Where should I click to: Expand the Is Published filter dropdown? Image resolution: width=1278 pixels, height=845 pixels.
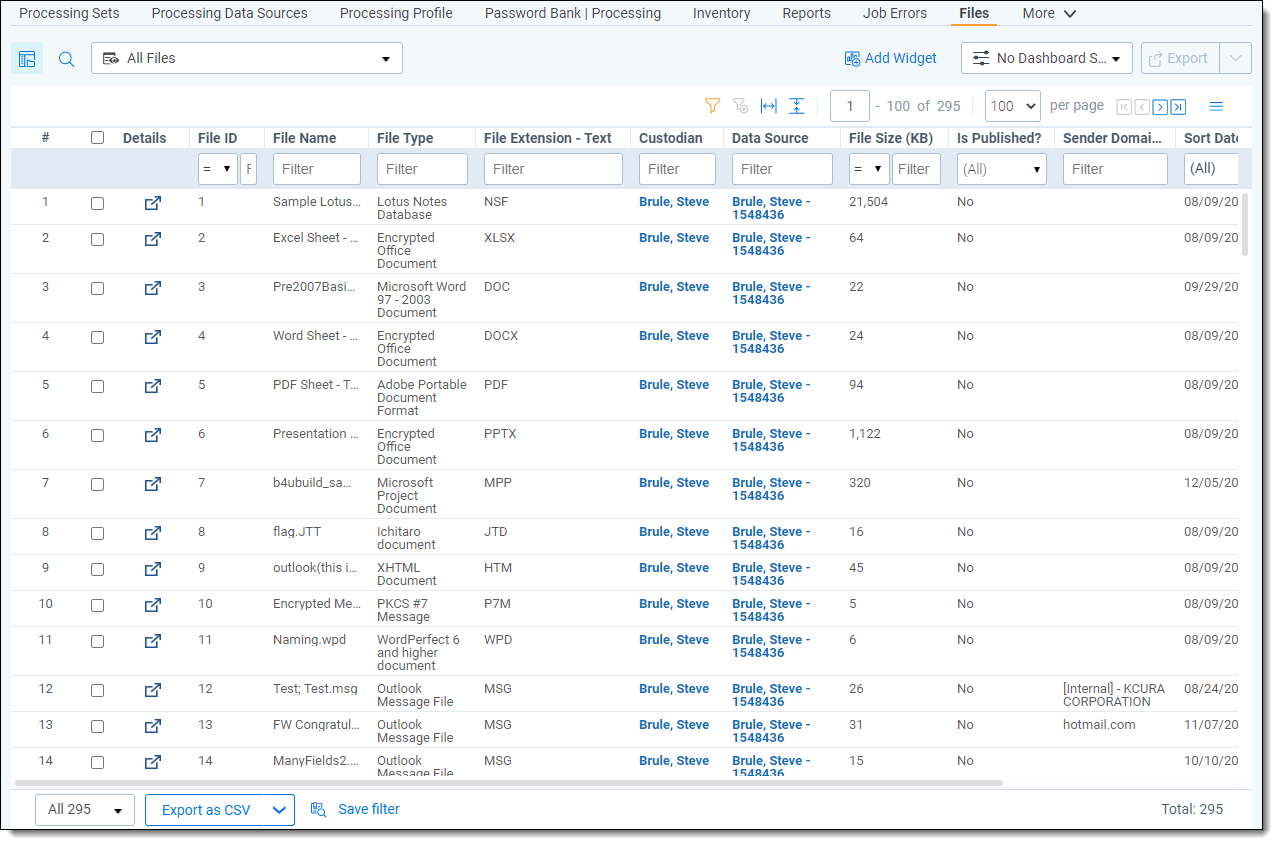click(x=1002, y=169)
